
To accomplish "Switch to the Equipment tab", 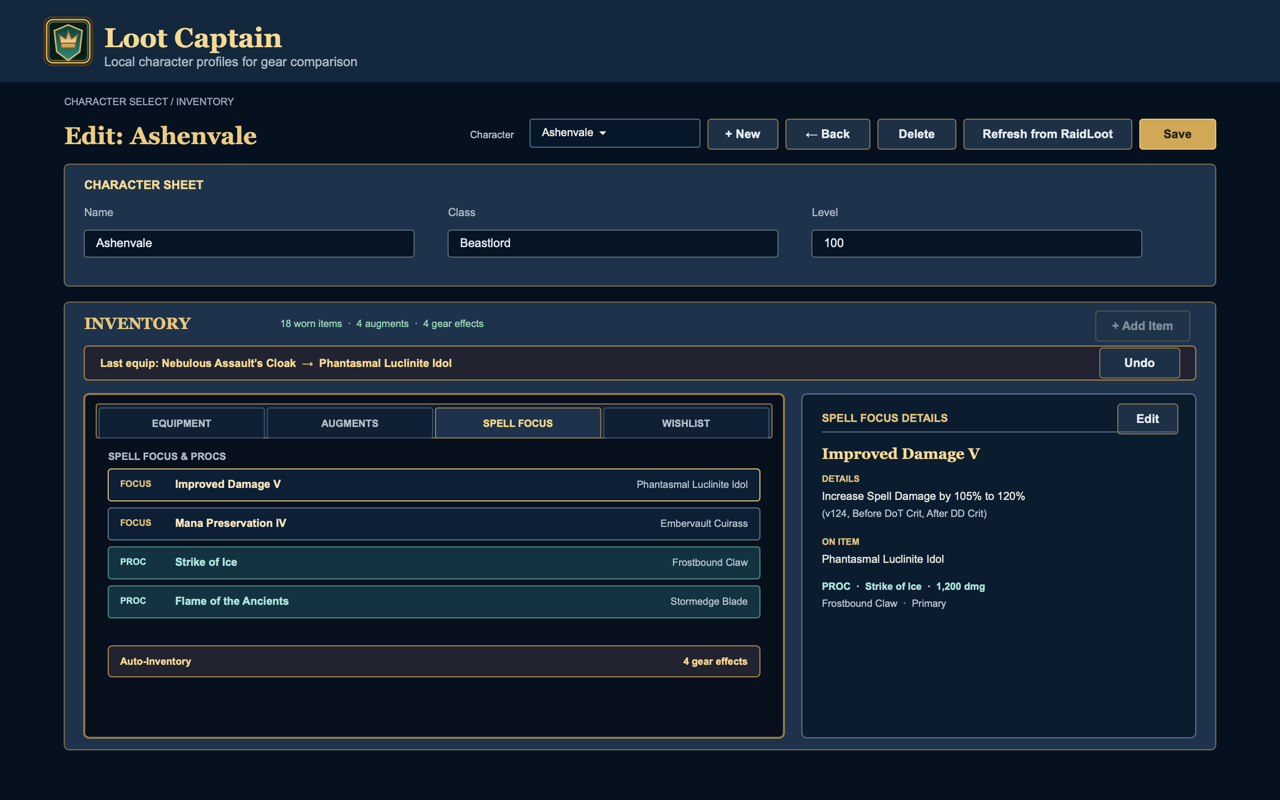I will click(x=181, y=423).
